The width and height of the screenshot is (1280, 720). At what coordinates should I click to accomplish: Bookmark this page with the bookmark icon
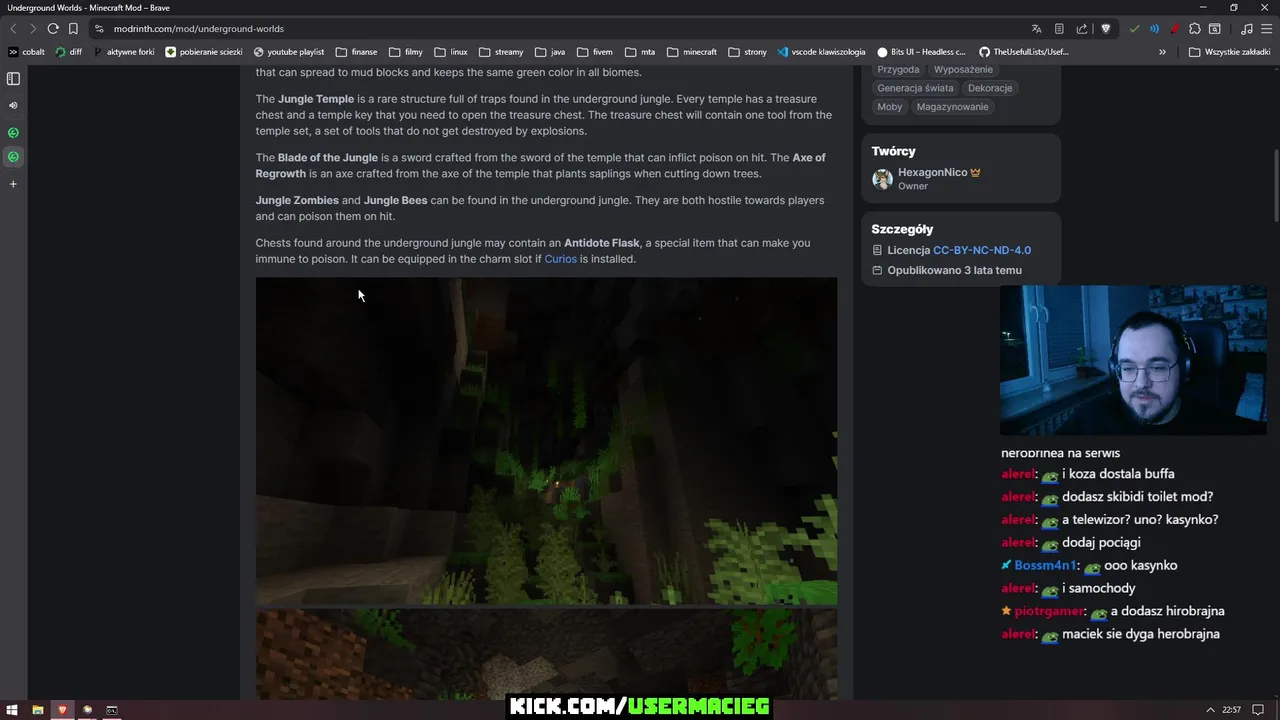pos(73,29)
